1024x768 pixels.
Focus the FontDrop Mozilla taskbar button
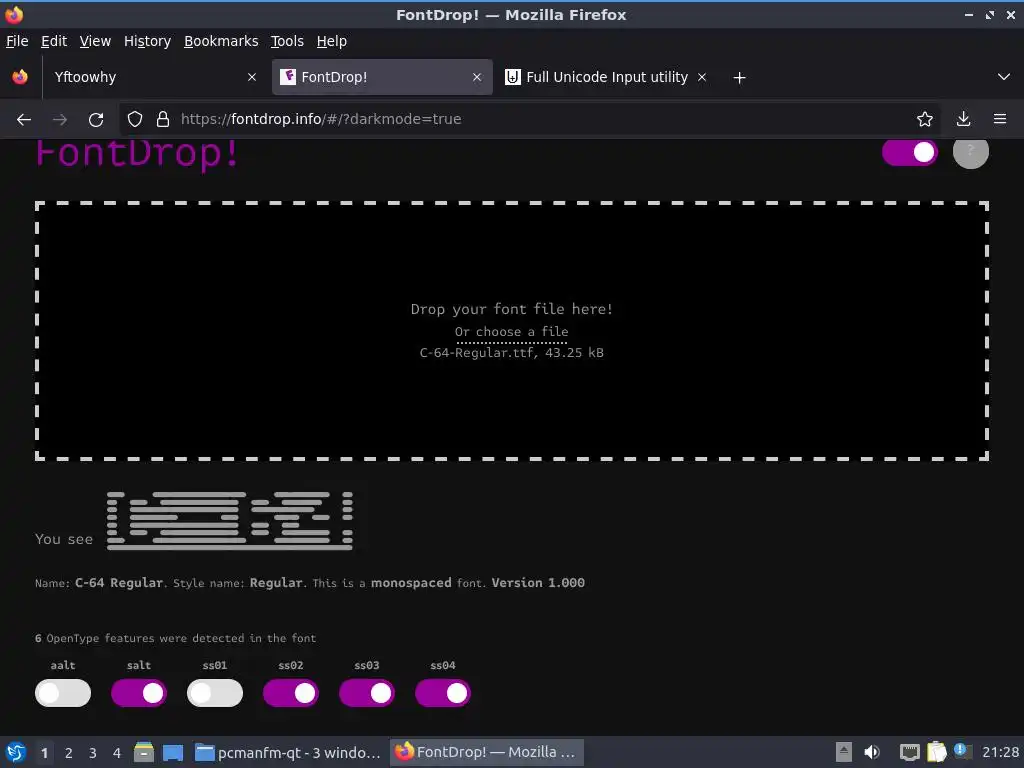486,752
